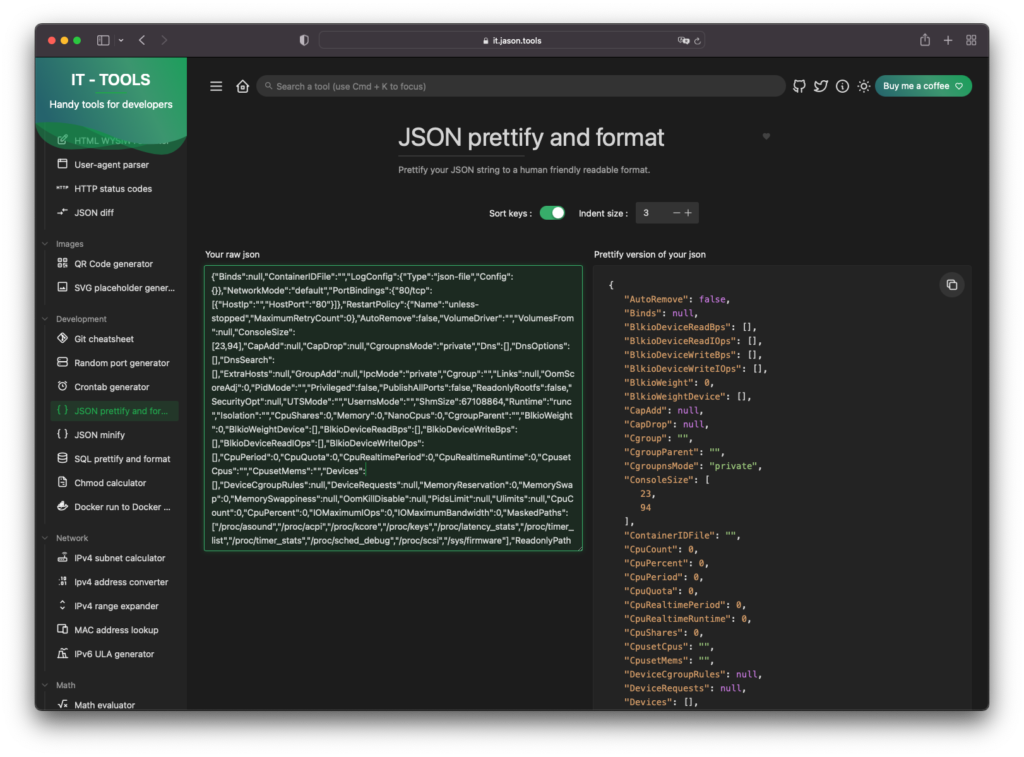Click the IT - TOOLS logo title

coord(110,80)
